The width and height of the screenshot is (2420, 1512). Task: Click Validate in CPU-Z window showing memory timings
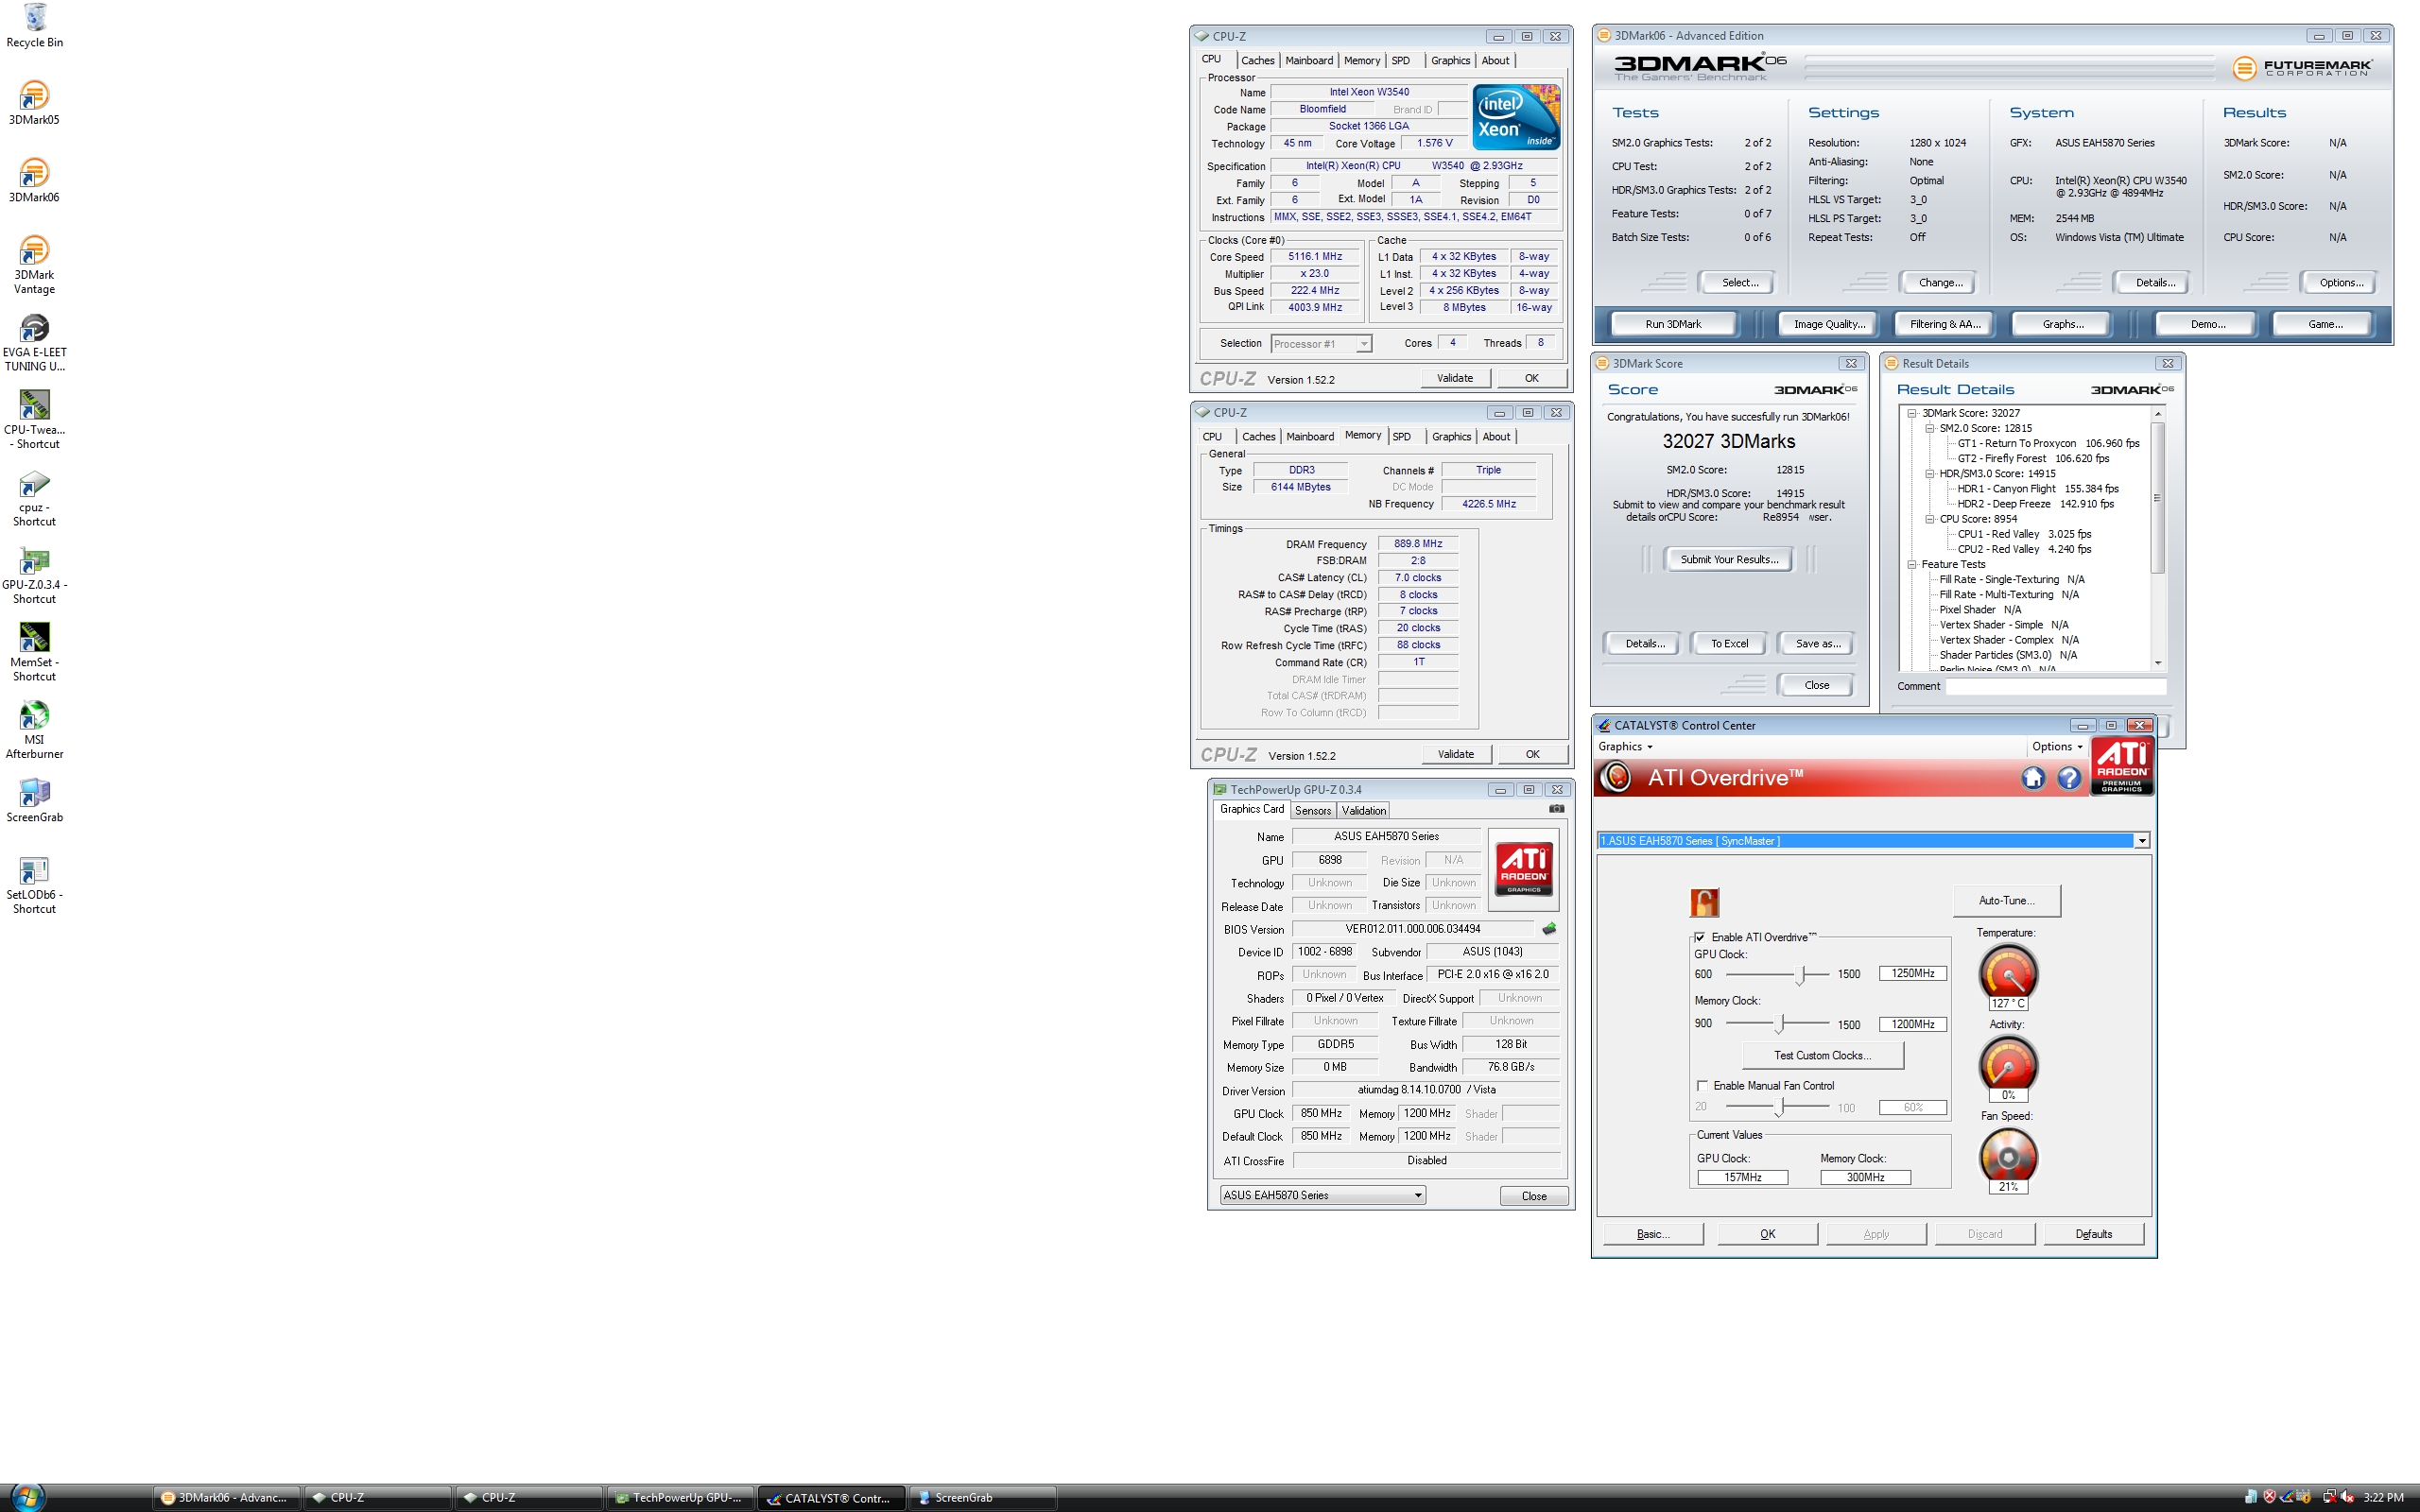[x=1455, y=754]
